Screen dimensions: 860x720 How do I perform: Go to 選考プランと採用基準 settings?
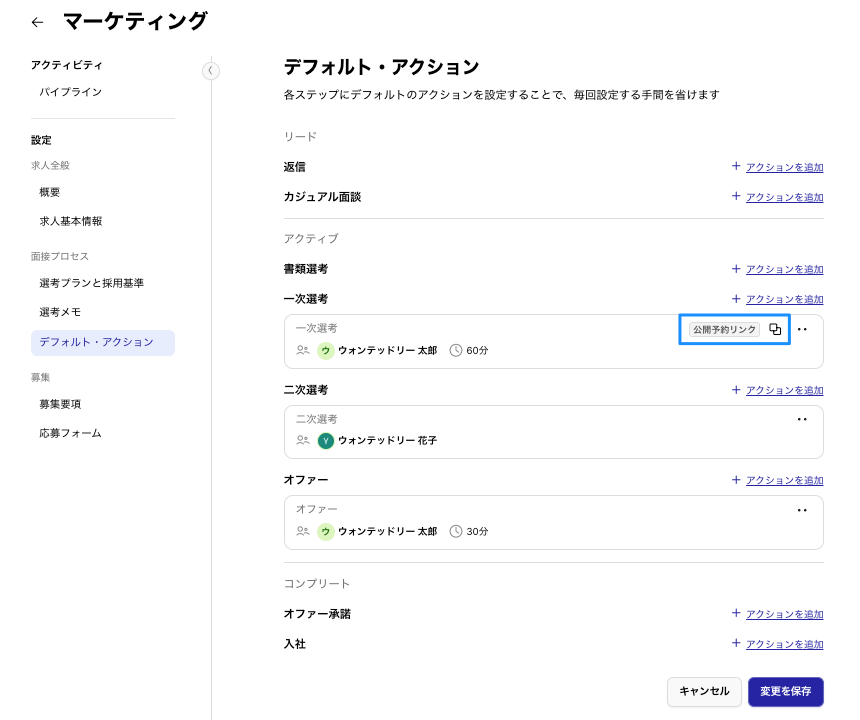pos(91,283)
